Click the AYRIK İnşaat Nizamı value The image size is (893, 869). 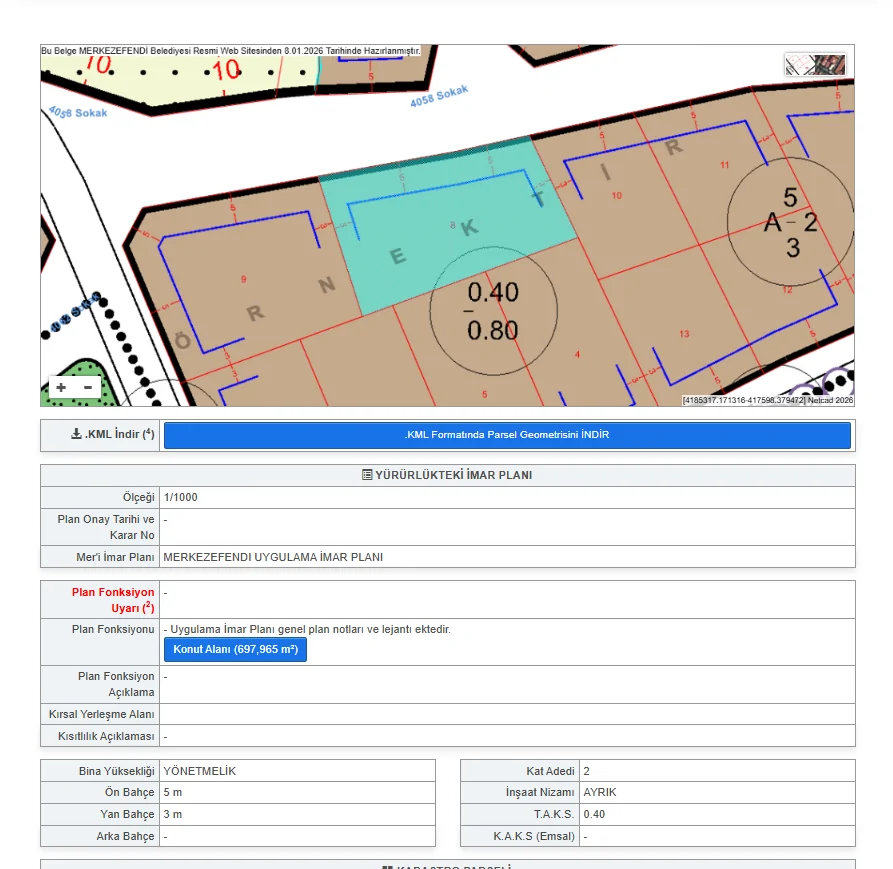pos(601,792)
